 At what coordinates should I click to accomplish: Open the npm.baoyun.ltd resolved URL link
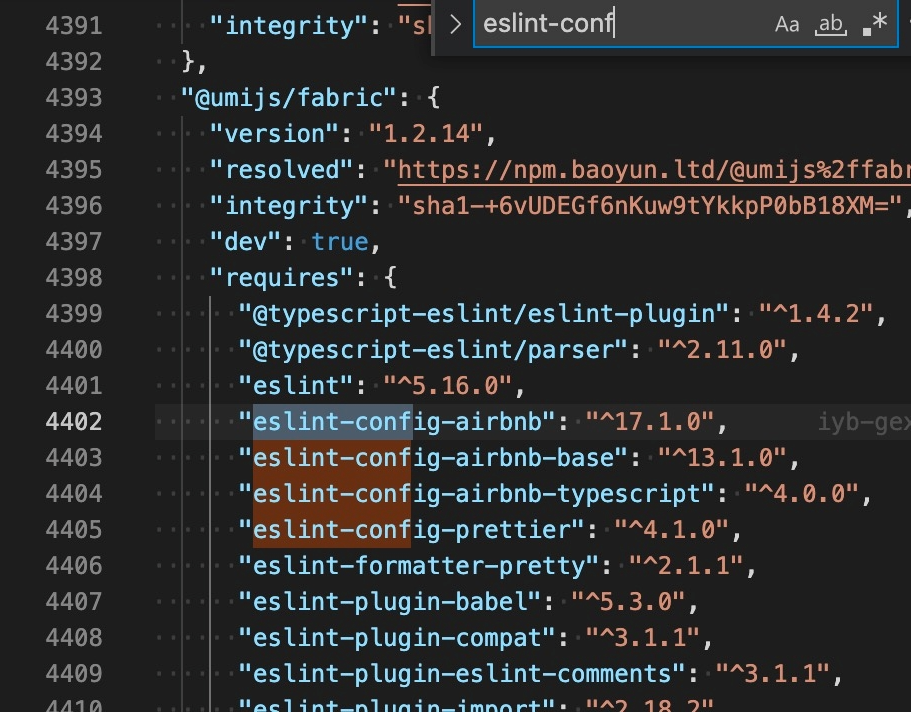tap(654, 170)
